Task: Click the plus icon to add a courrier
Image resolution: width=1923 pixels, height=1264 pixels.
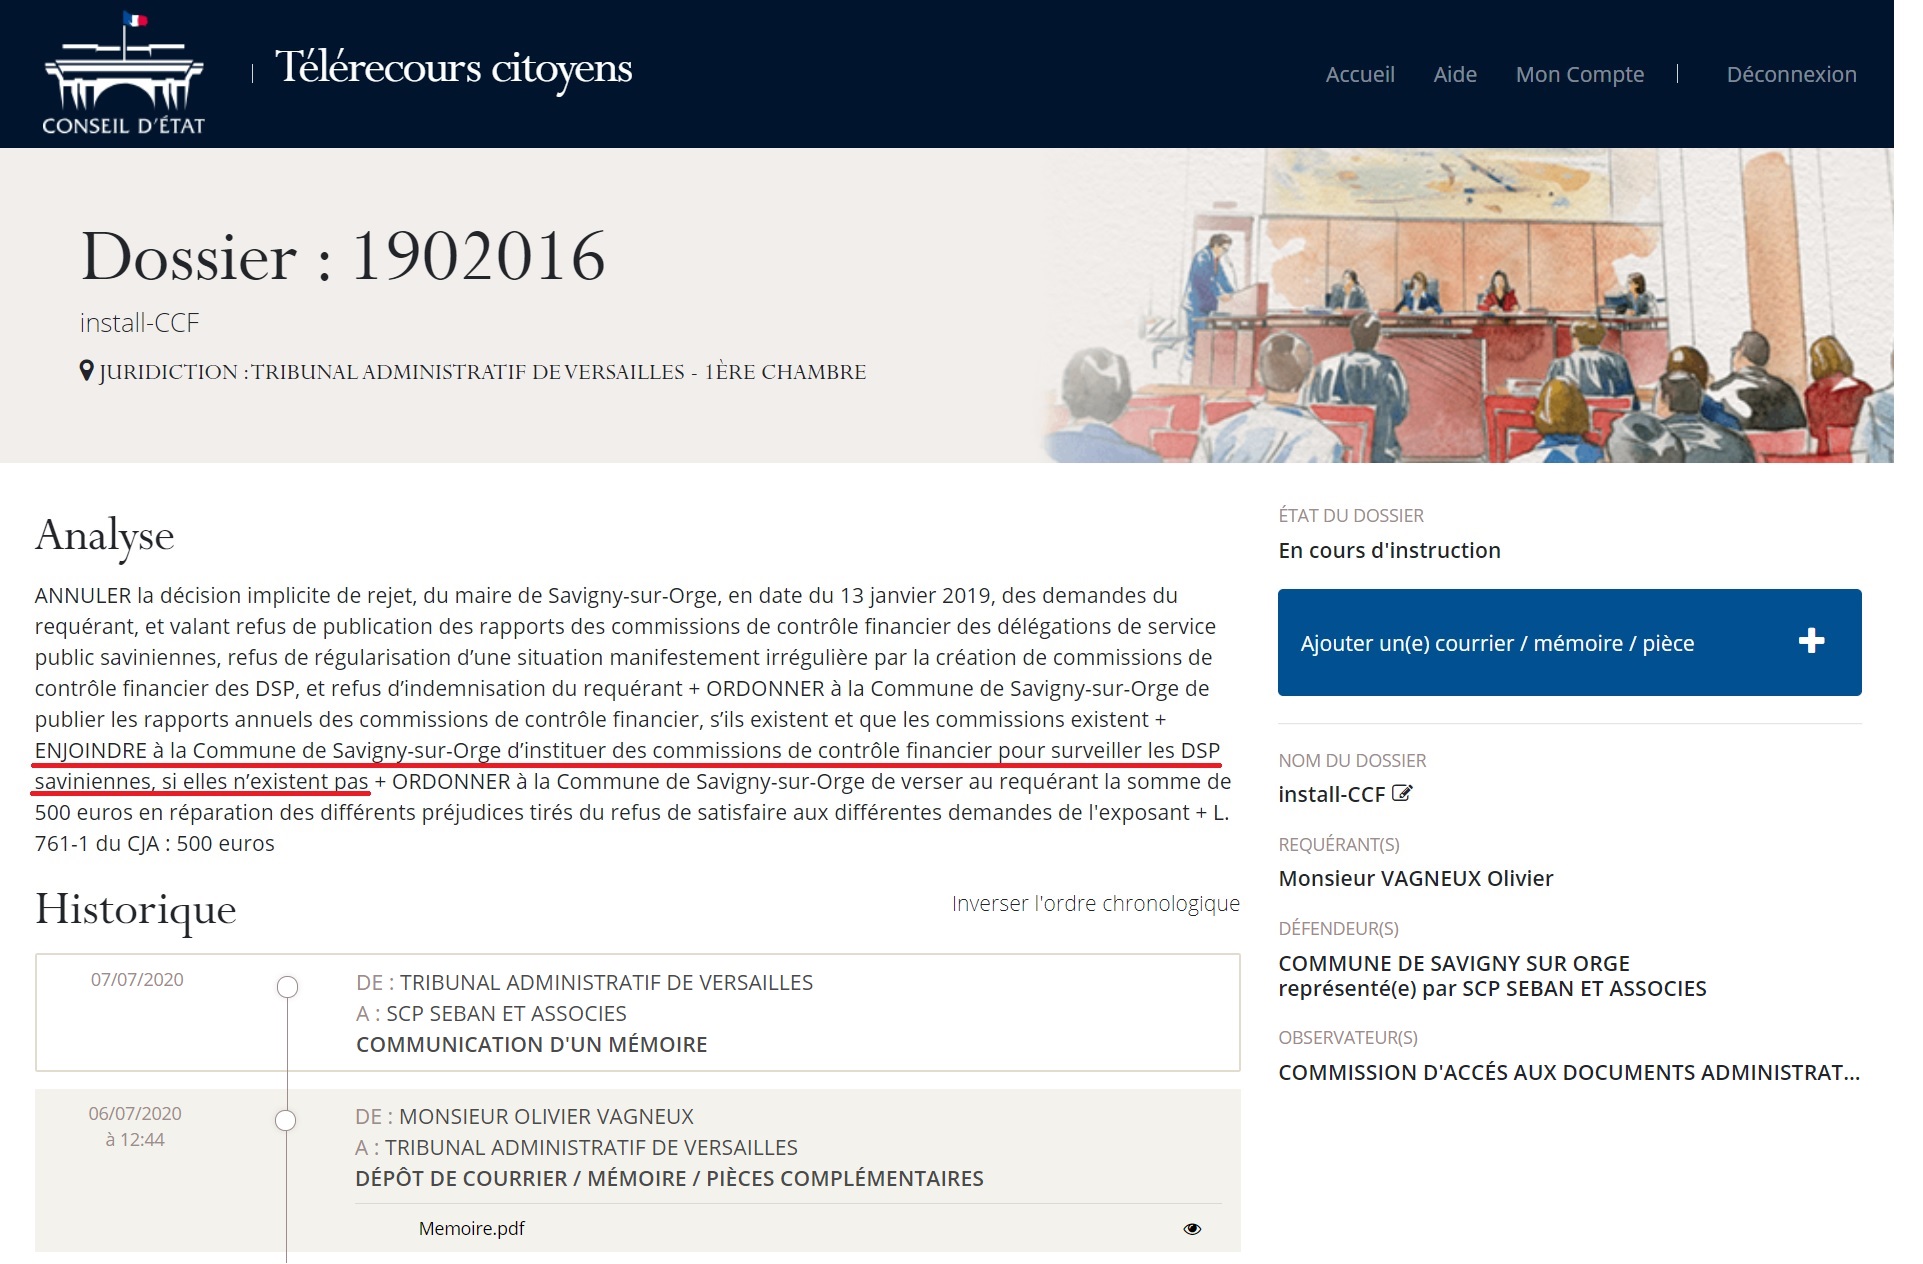Action: click(1811, 641)
